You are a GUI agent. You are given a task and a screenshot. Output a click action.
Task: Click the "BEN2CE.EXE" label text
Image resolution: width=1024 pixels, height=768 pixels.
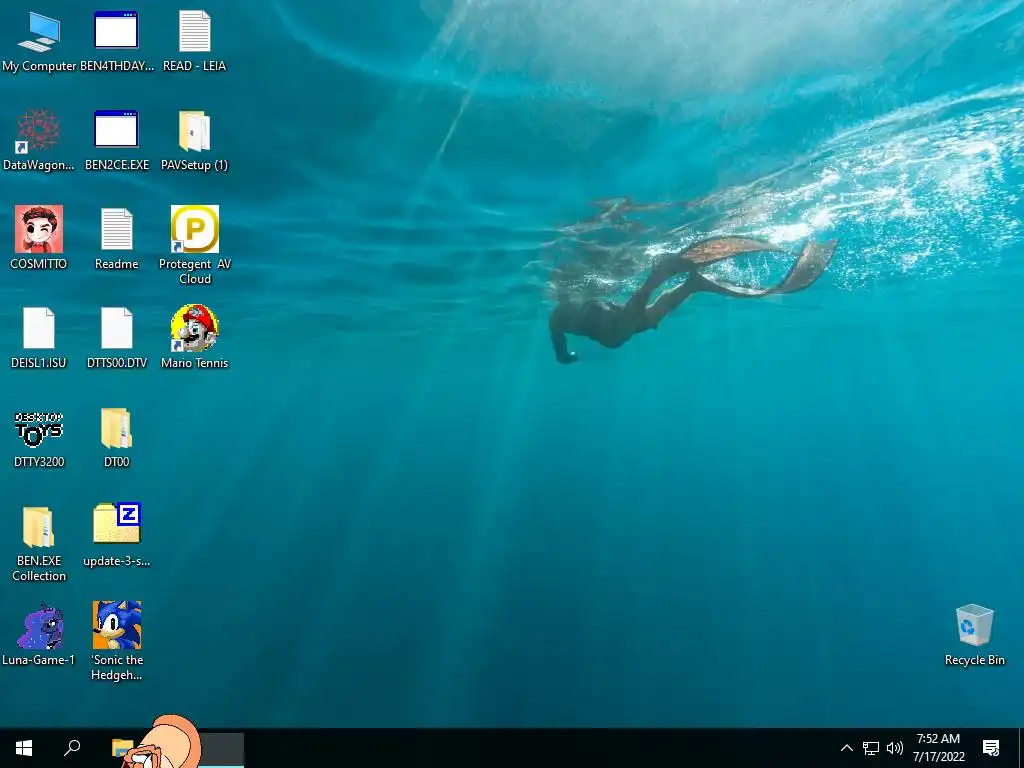pyautogui.click(x=117, y=165)
